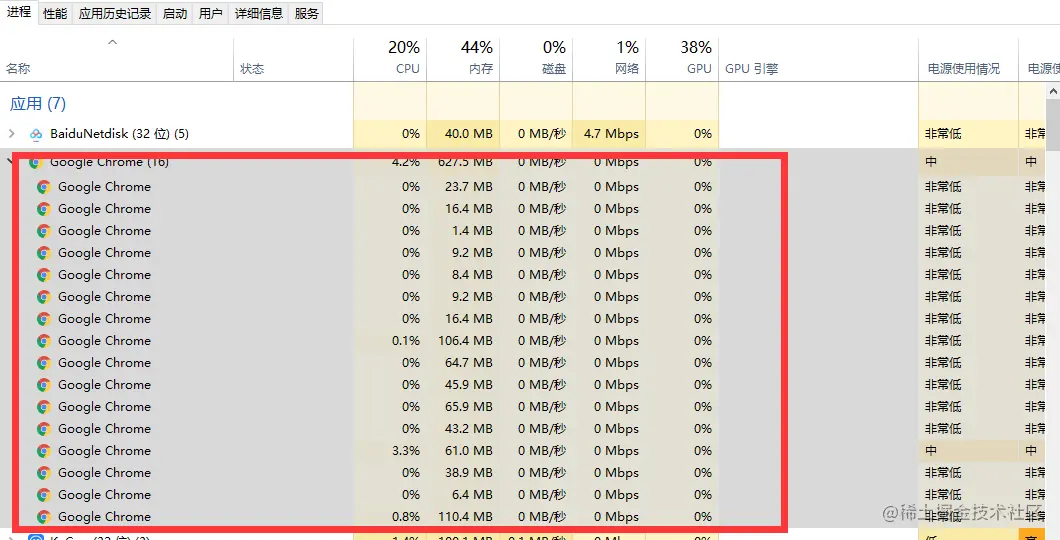The width and height of the screenshot is (1060, 540).
Task: Click the GPU 引擎 column header
Action: click(818, 59)
